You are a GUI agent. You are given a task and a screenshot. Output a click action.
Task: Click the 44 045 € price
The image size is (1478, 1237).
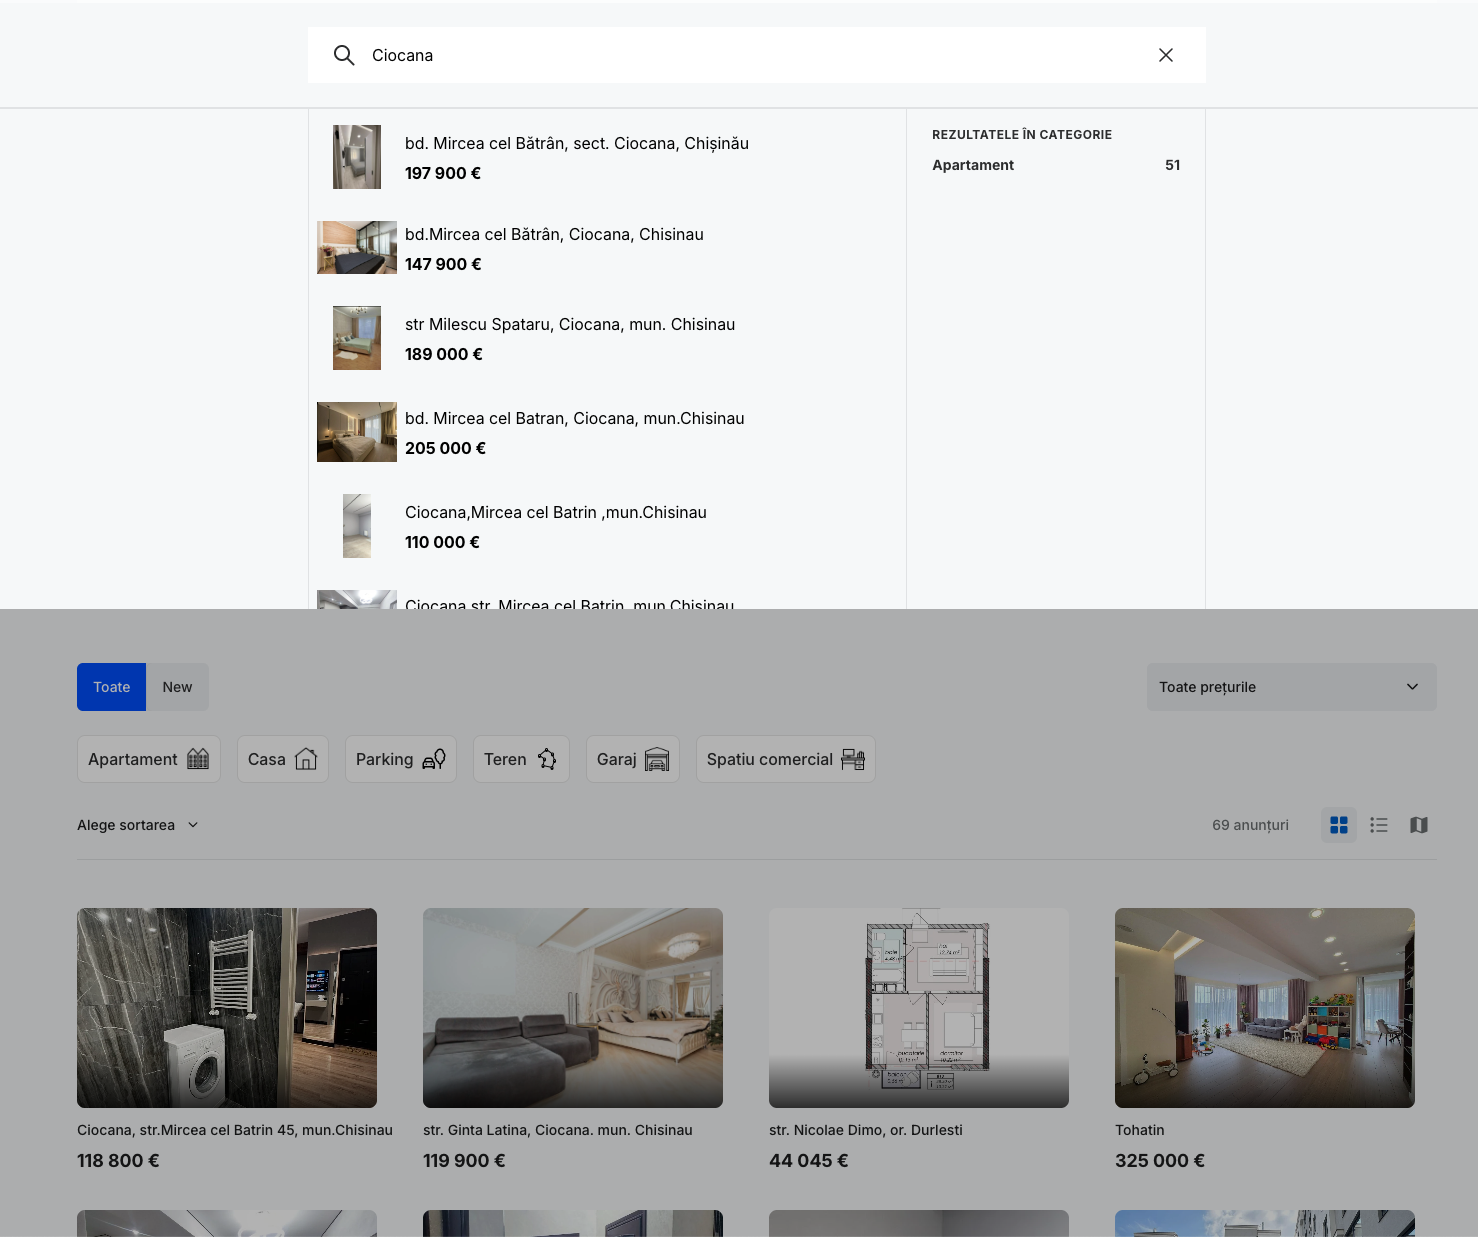tap(809, 1161)
